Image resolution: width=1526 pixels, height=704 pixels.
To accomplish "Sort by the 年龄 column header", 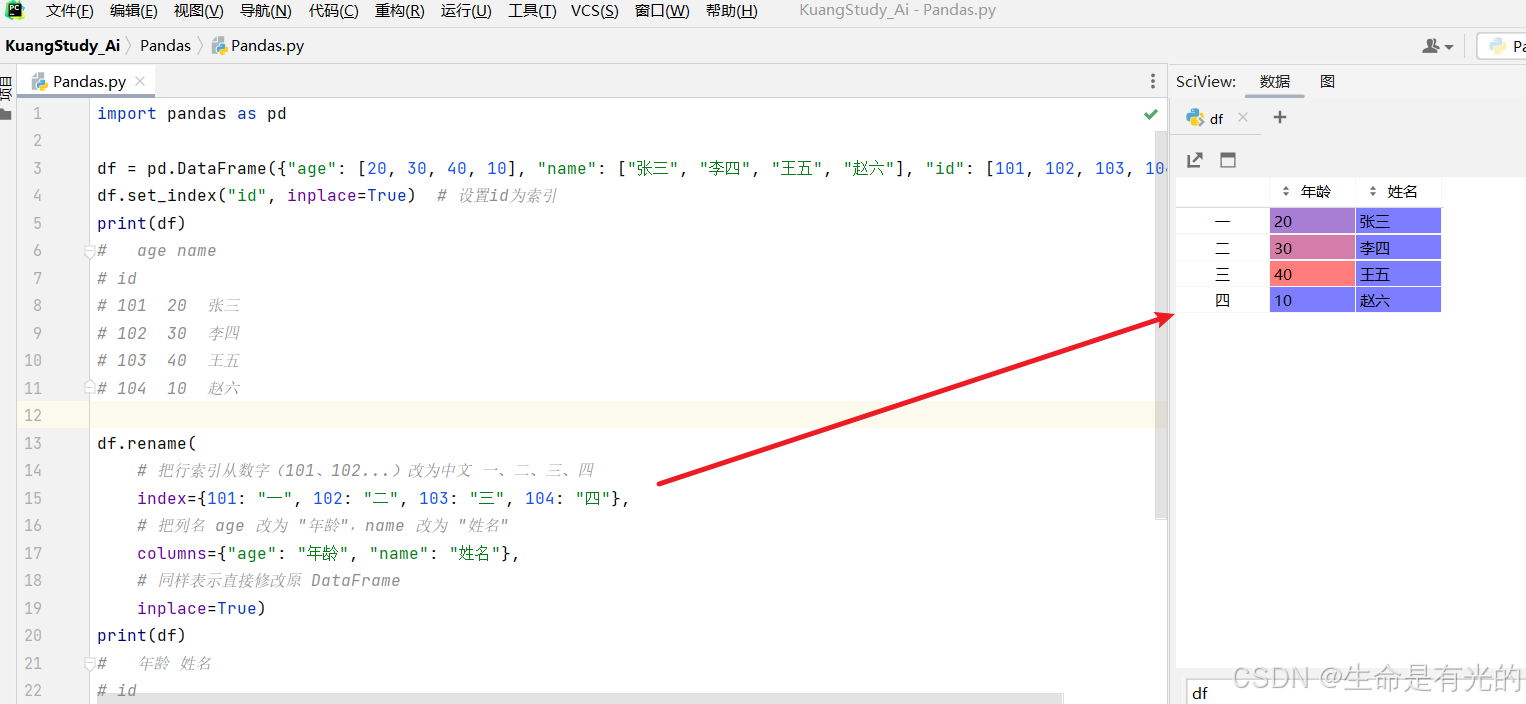I will [1312, 192].
